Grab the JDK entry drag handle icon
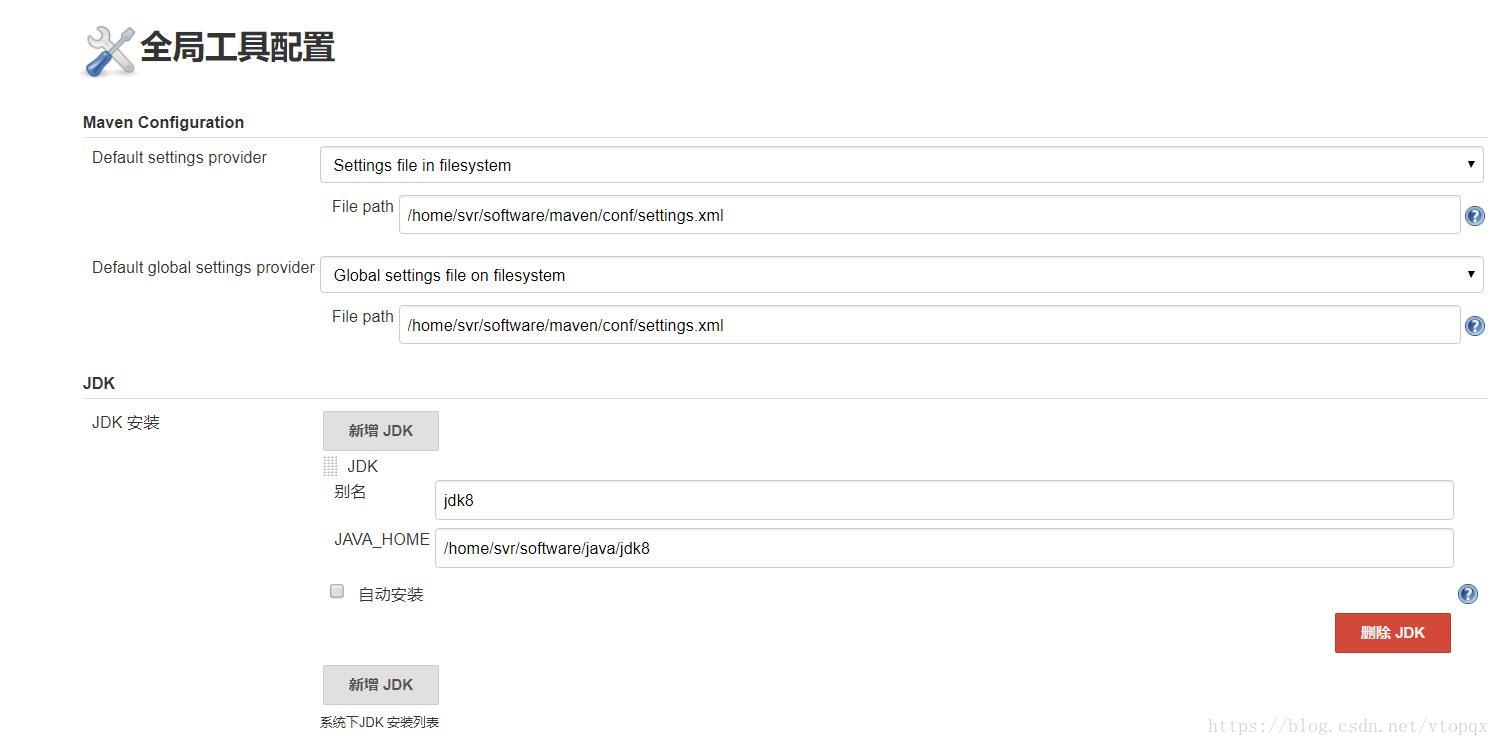The image size is (1499, 746). point(330,466)
